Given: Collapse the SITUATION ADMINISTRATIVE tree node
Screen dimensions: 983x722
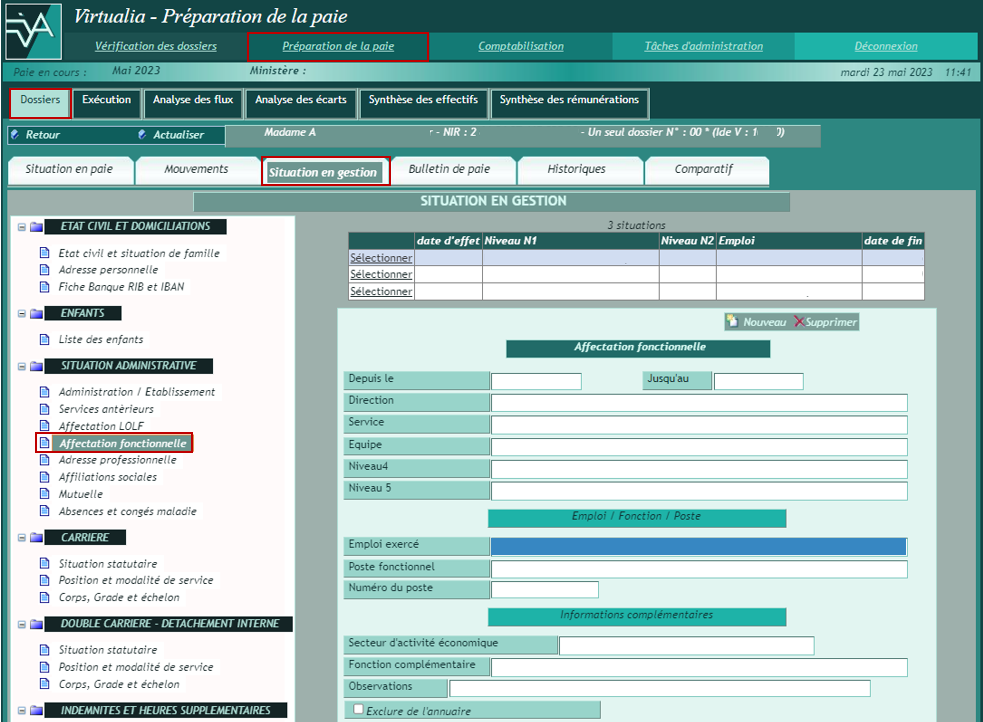Looking at the screenshot, I should coord(21,366).
